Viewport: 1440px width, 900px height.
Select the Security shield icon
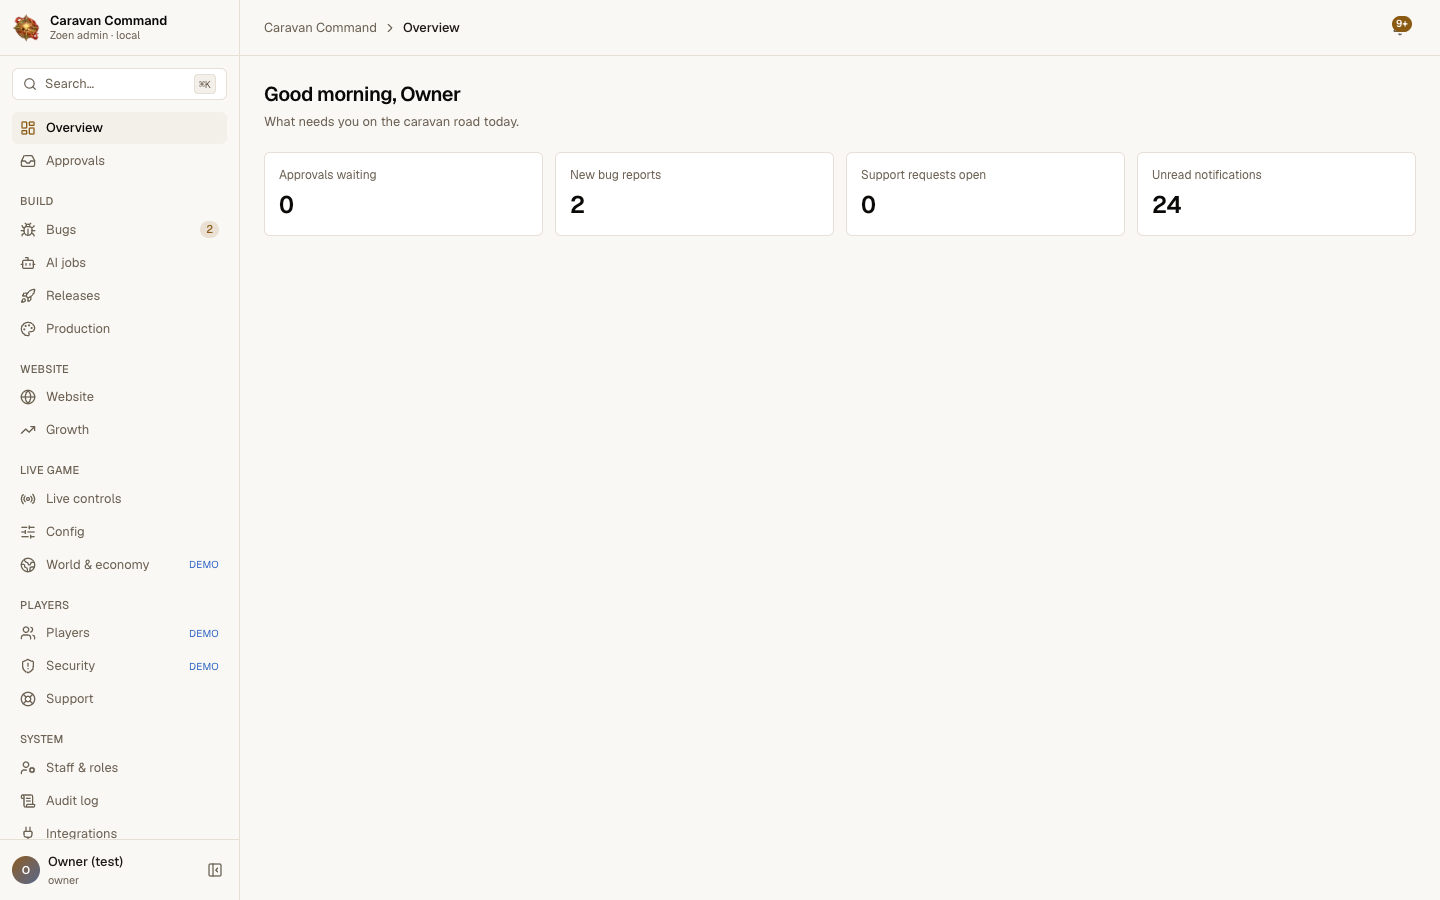coord(28,666)
